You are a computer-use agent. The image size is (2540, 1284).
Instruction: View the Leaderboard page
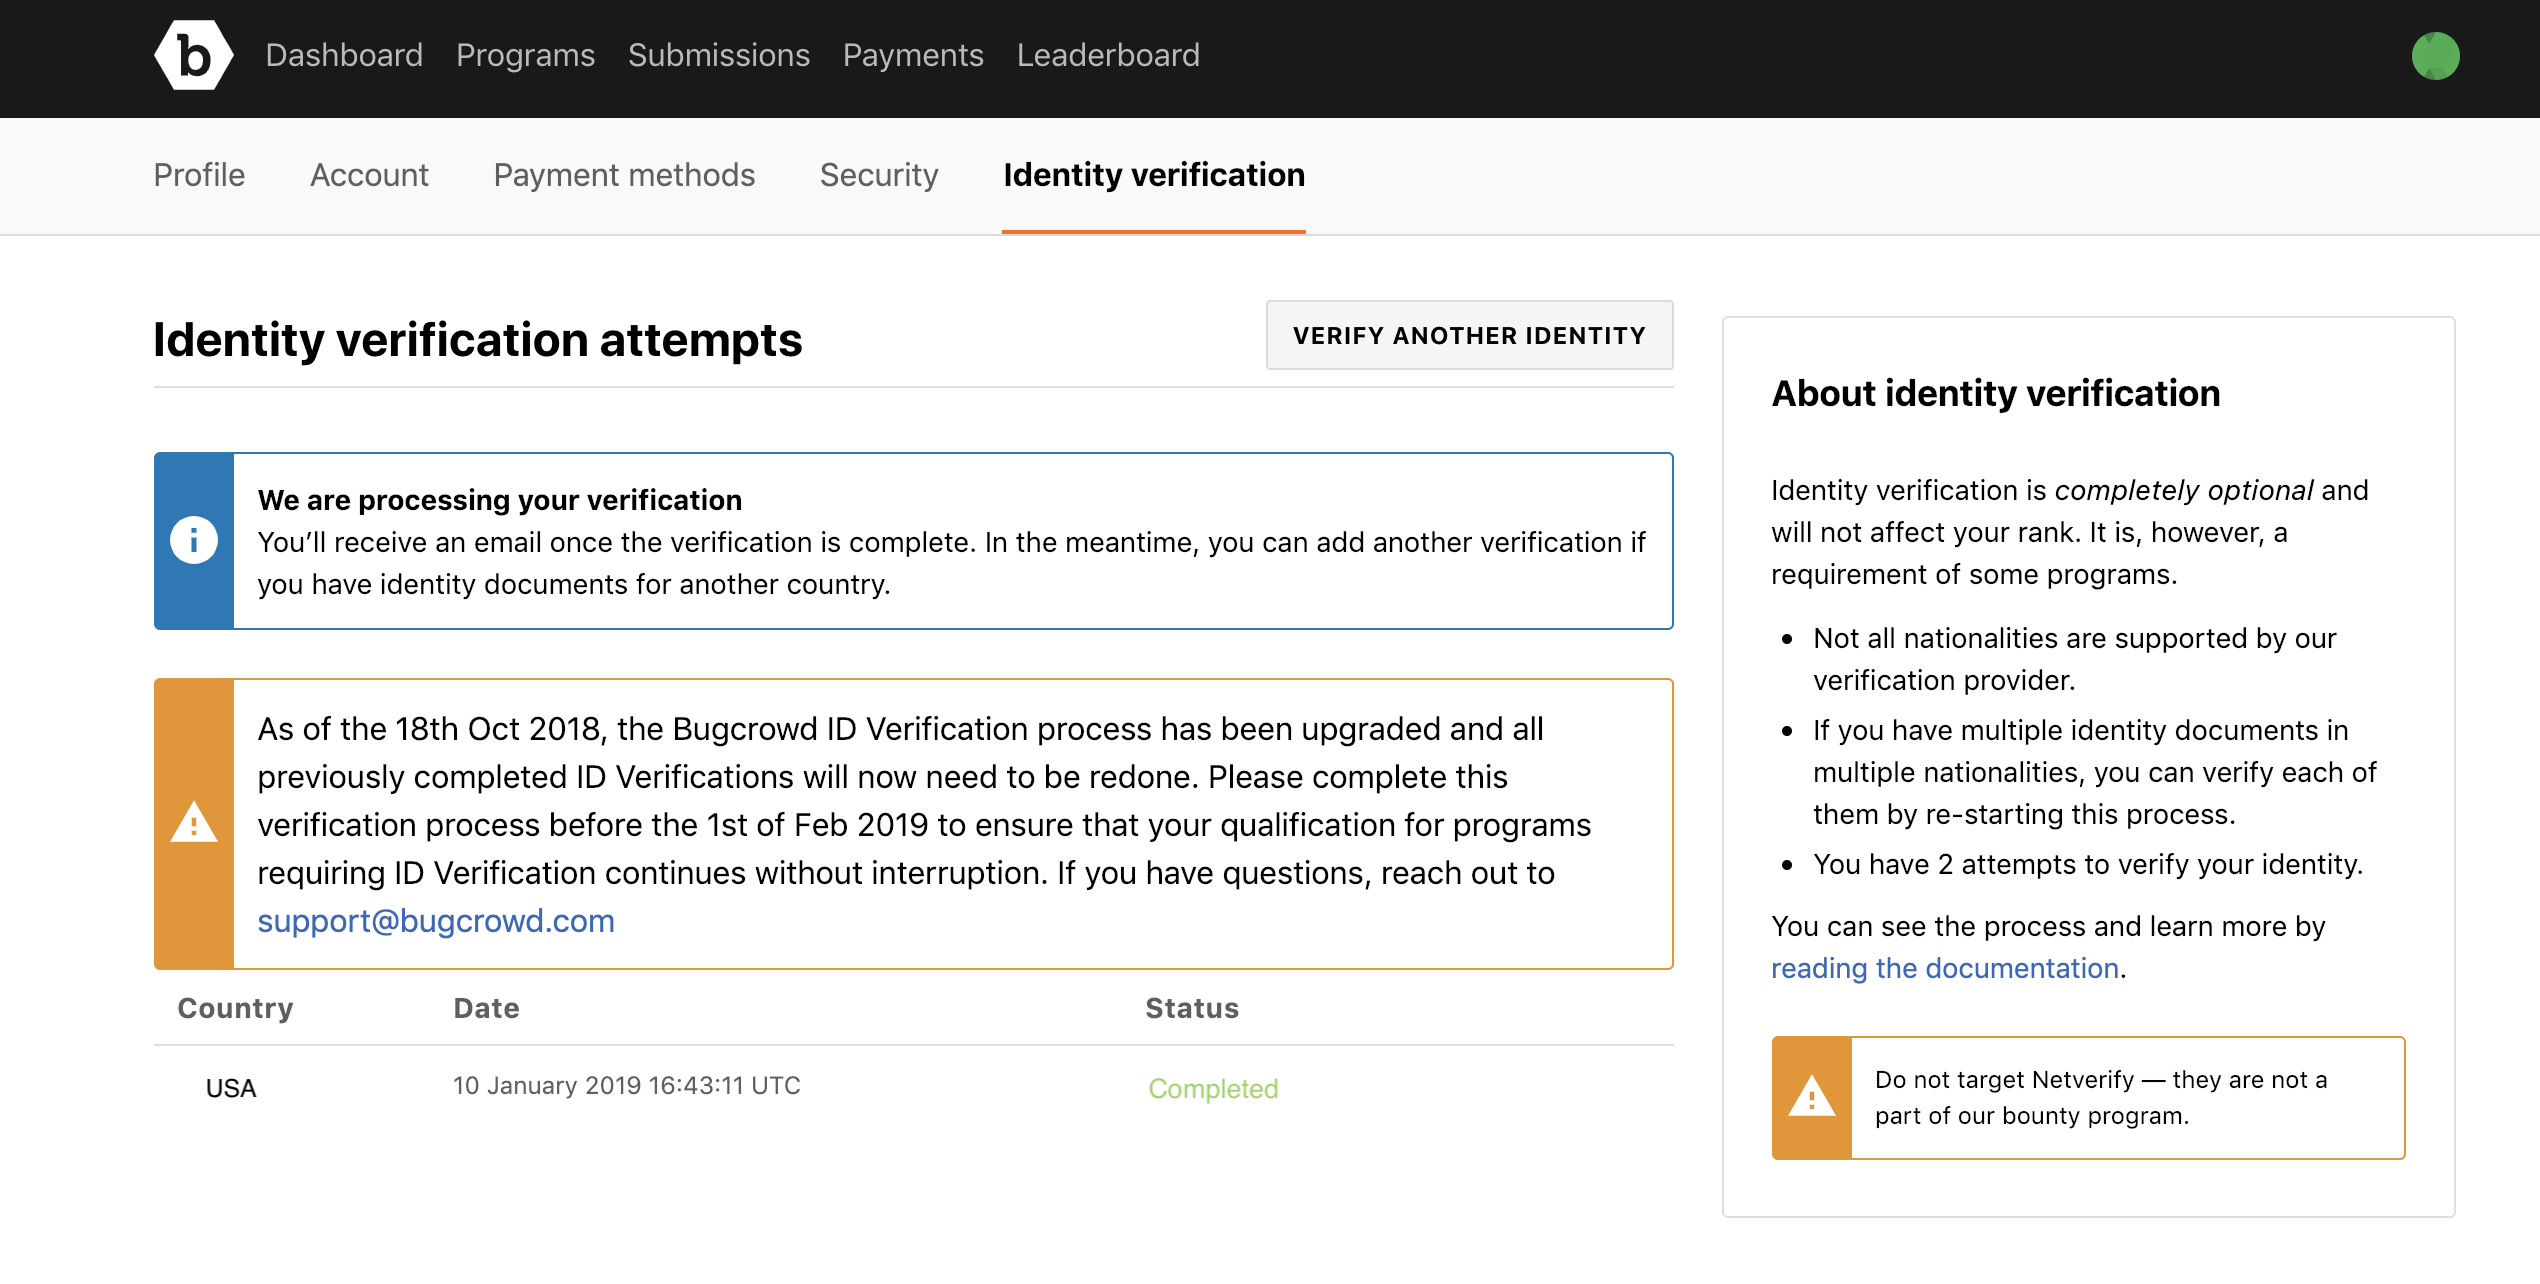coord(1107,55)
